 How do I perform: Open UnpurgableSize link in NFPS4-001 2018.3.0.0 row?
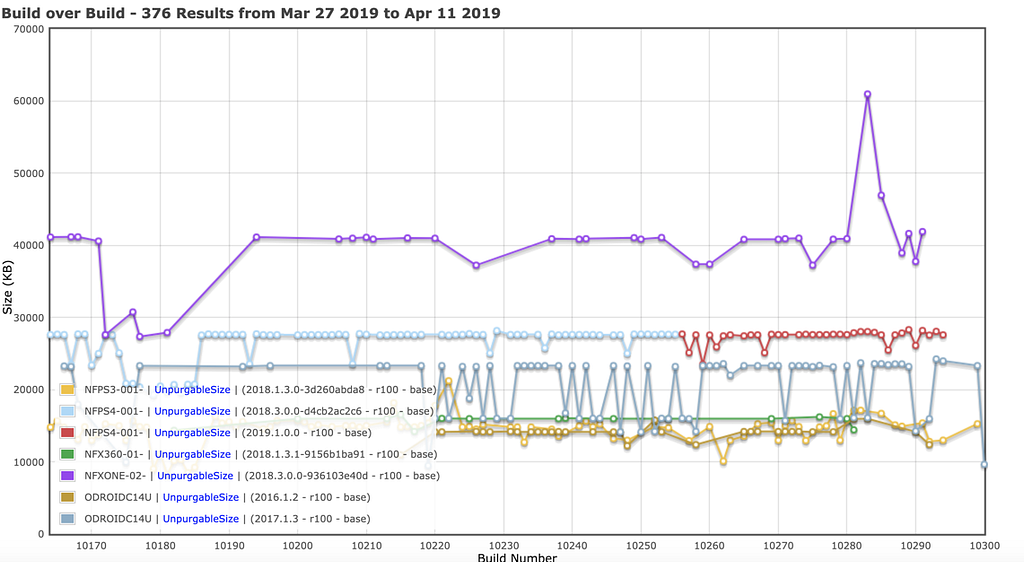click(x=192, y=411)
